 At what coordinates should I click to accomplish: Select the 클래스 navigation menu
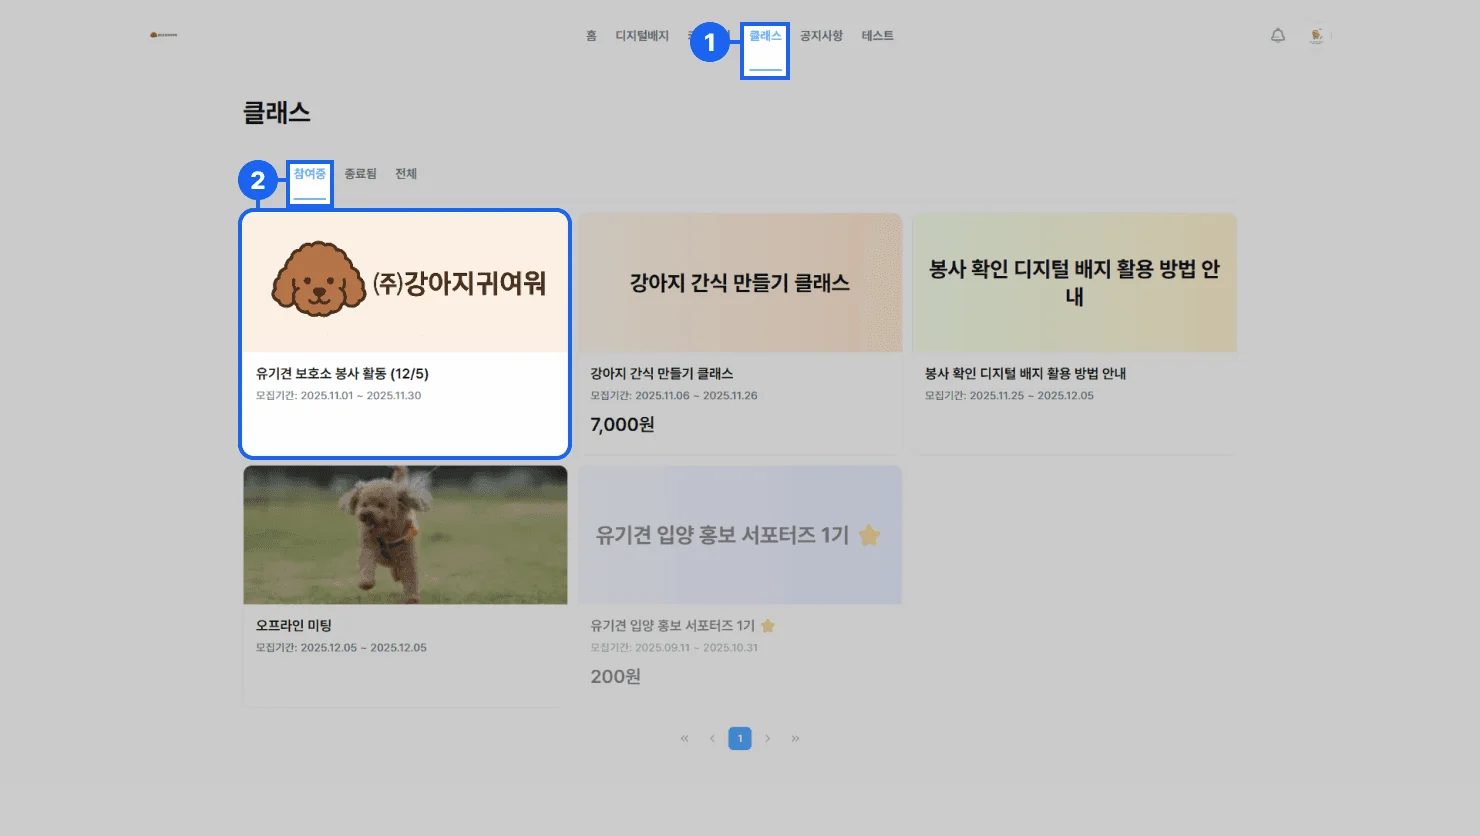(765, 36)
